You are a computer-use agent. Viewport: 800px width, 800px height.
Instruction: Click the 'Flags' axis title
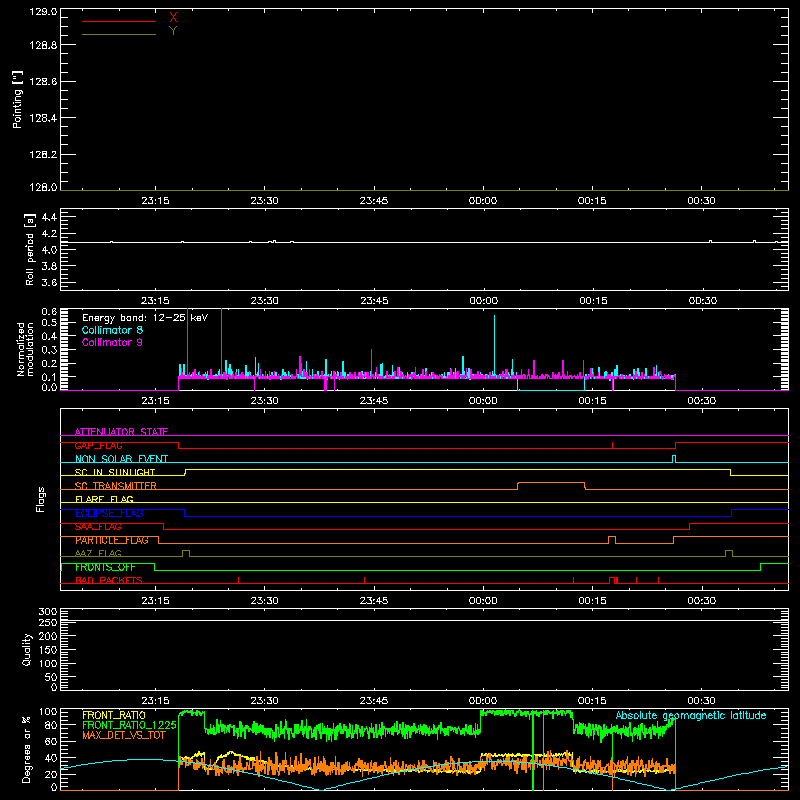[x=40, y=499]
